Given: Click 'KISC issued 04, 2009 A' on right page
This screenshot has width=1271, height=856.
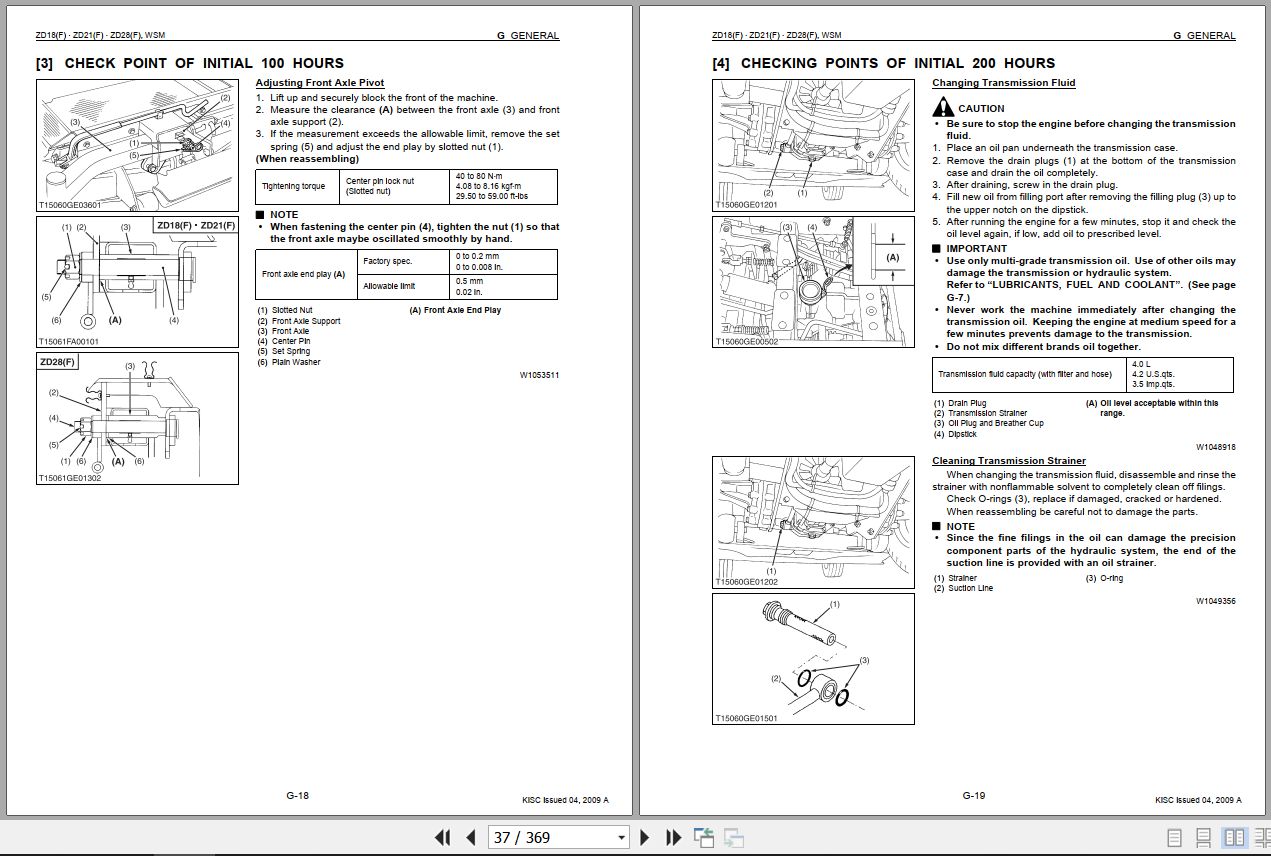Looking at the screenshot, I should (1198, 800).
